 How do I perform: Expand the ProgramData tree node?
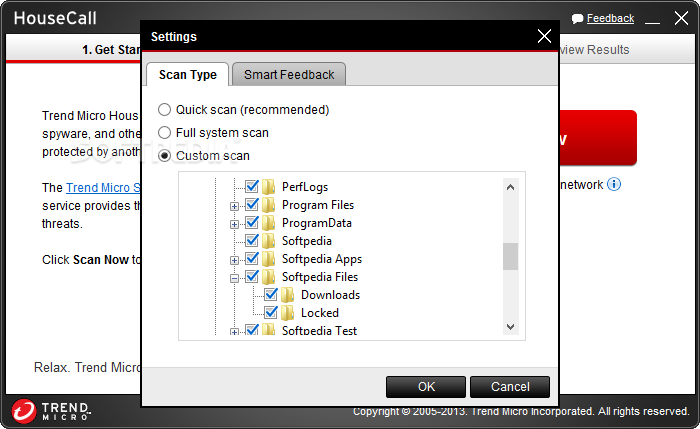234,224
